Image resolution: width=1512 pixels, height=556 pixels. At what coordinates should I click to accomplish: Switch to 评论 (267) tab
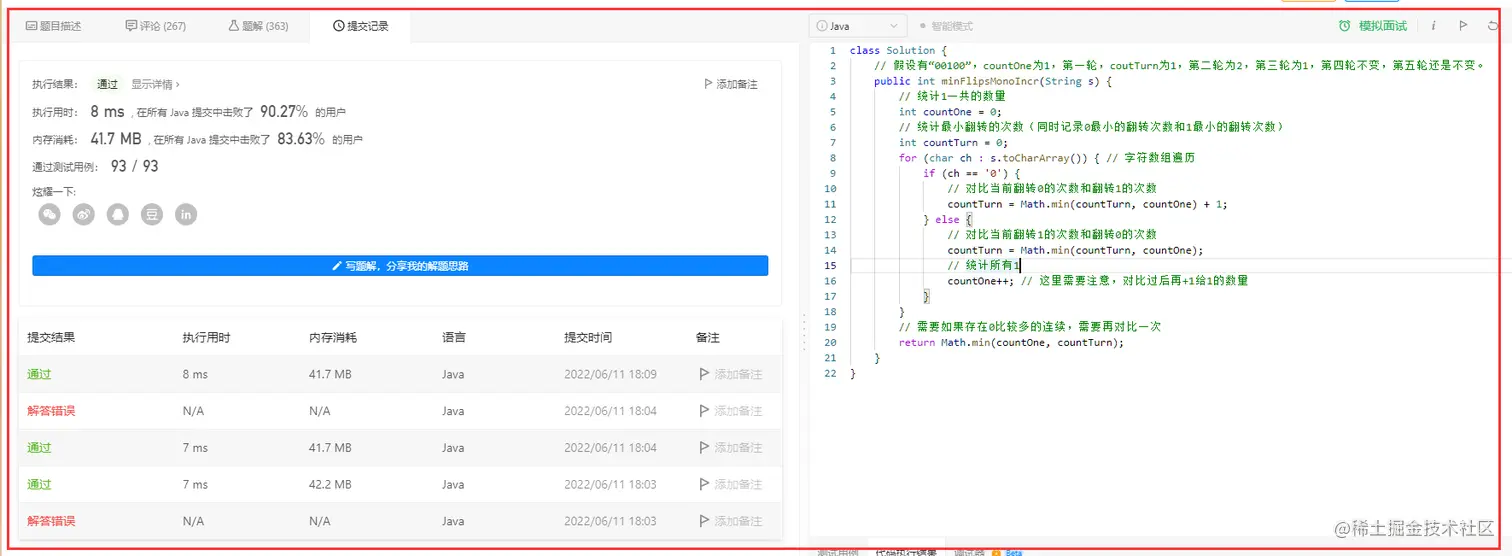pyautogui.click(x=156, y=26)
